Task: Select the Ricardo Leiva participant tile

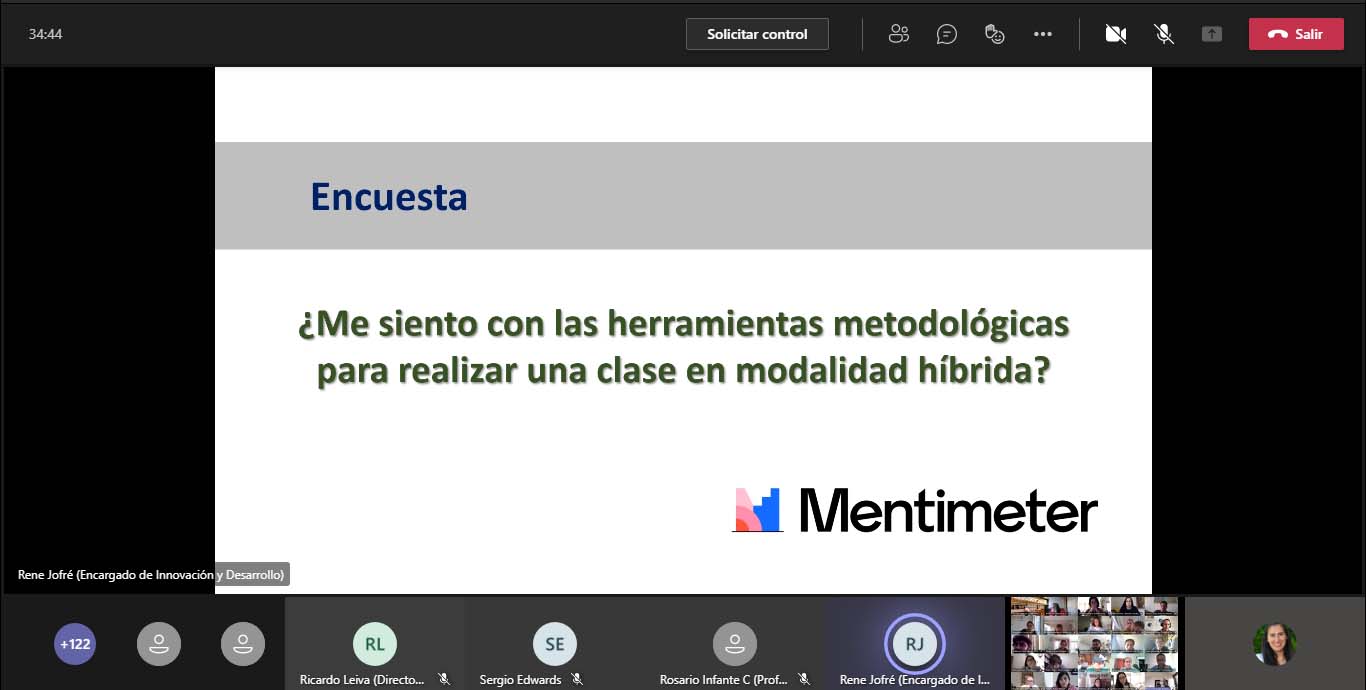Action: (x=375, y=644)
